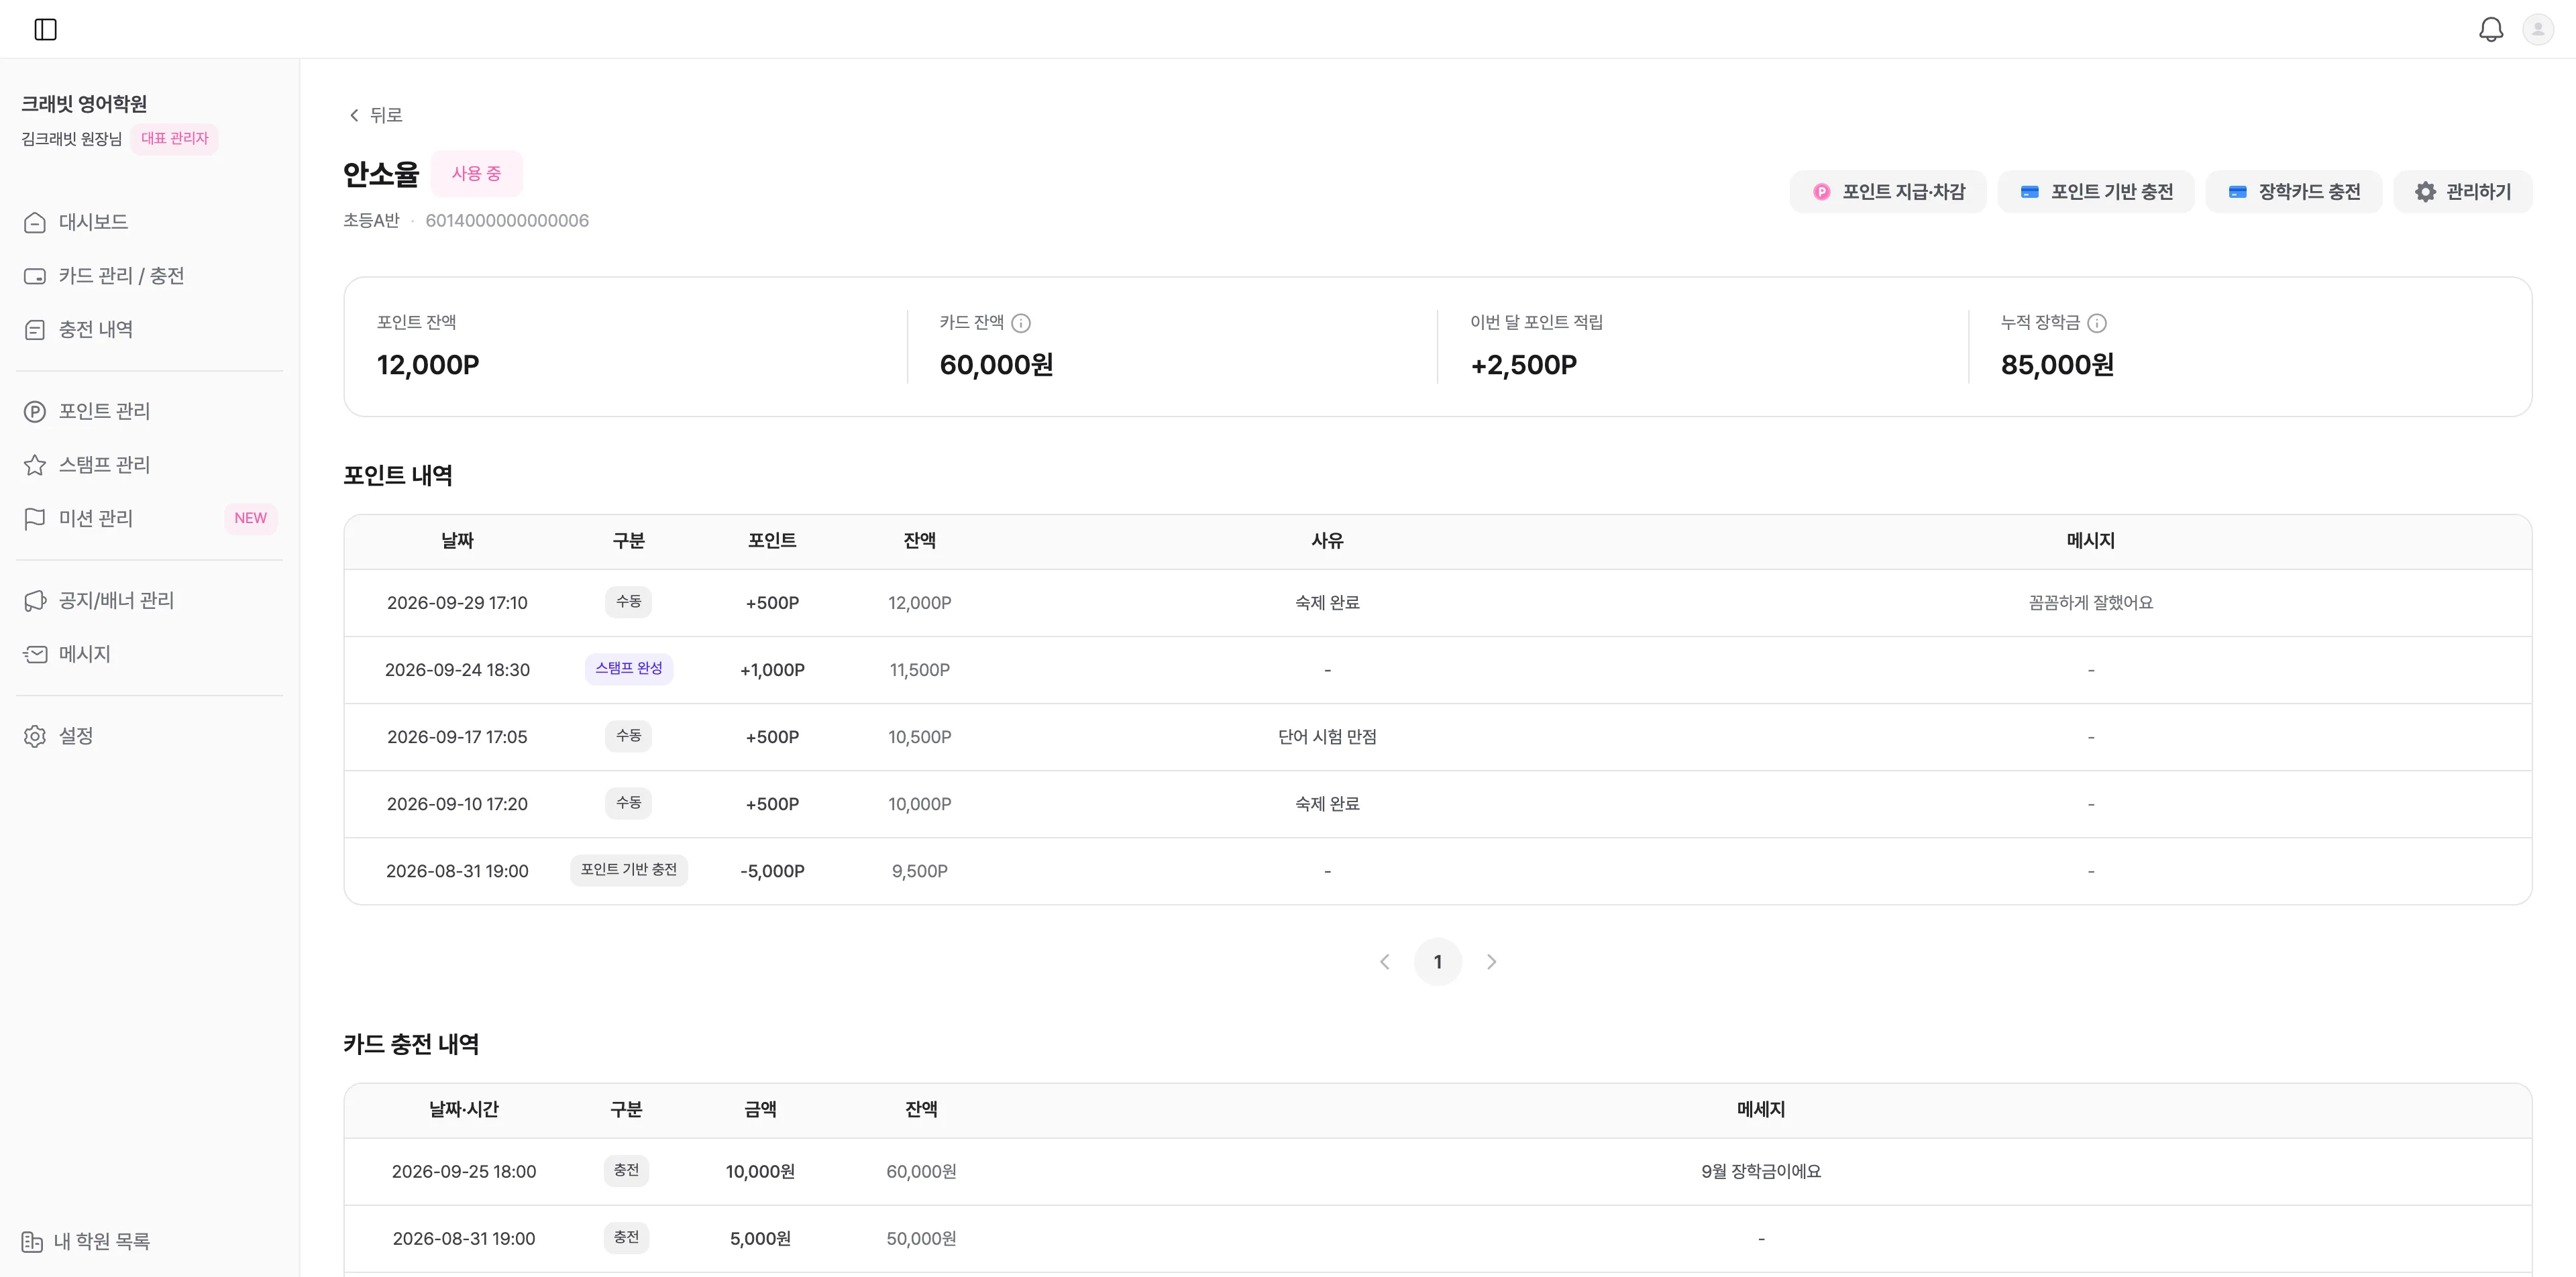2576x1277 pixels.
Task: Click the 충전 badge in the 2026-09-25 row
Action: 626,1170
